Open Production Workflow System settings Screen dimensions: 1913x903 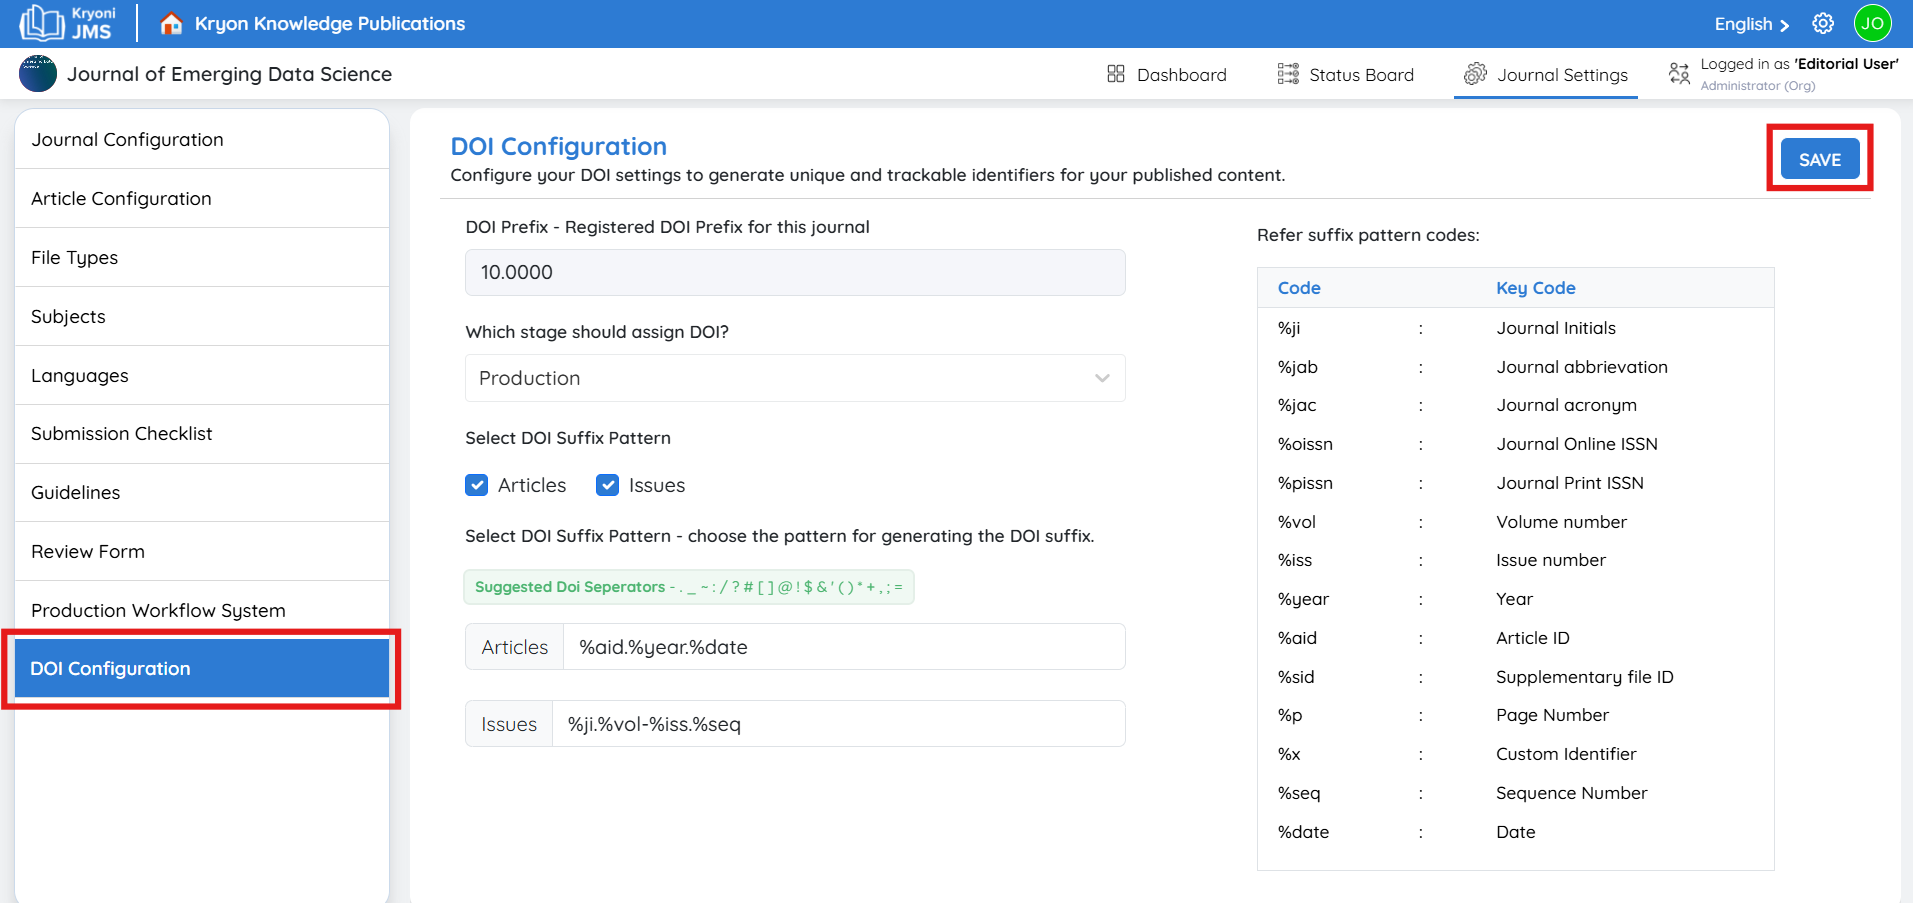[158, 610]
